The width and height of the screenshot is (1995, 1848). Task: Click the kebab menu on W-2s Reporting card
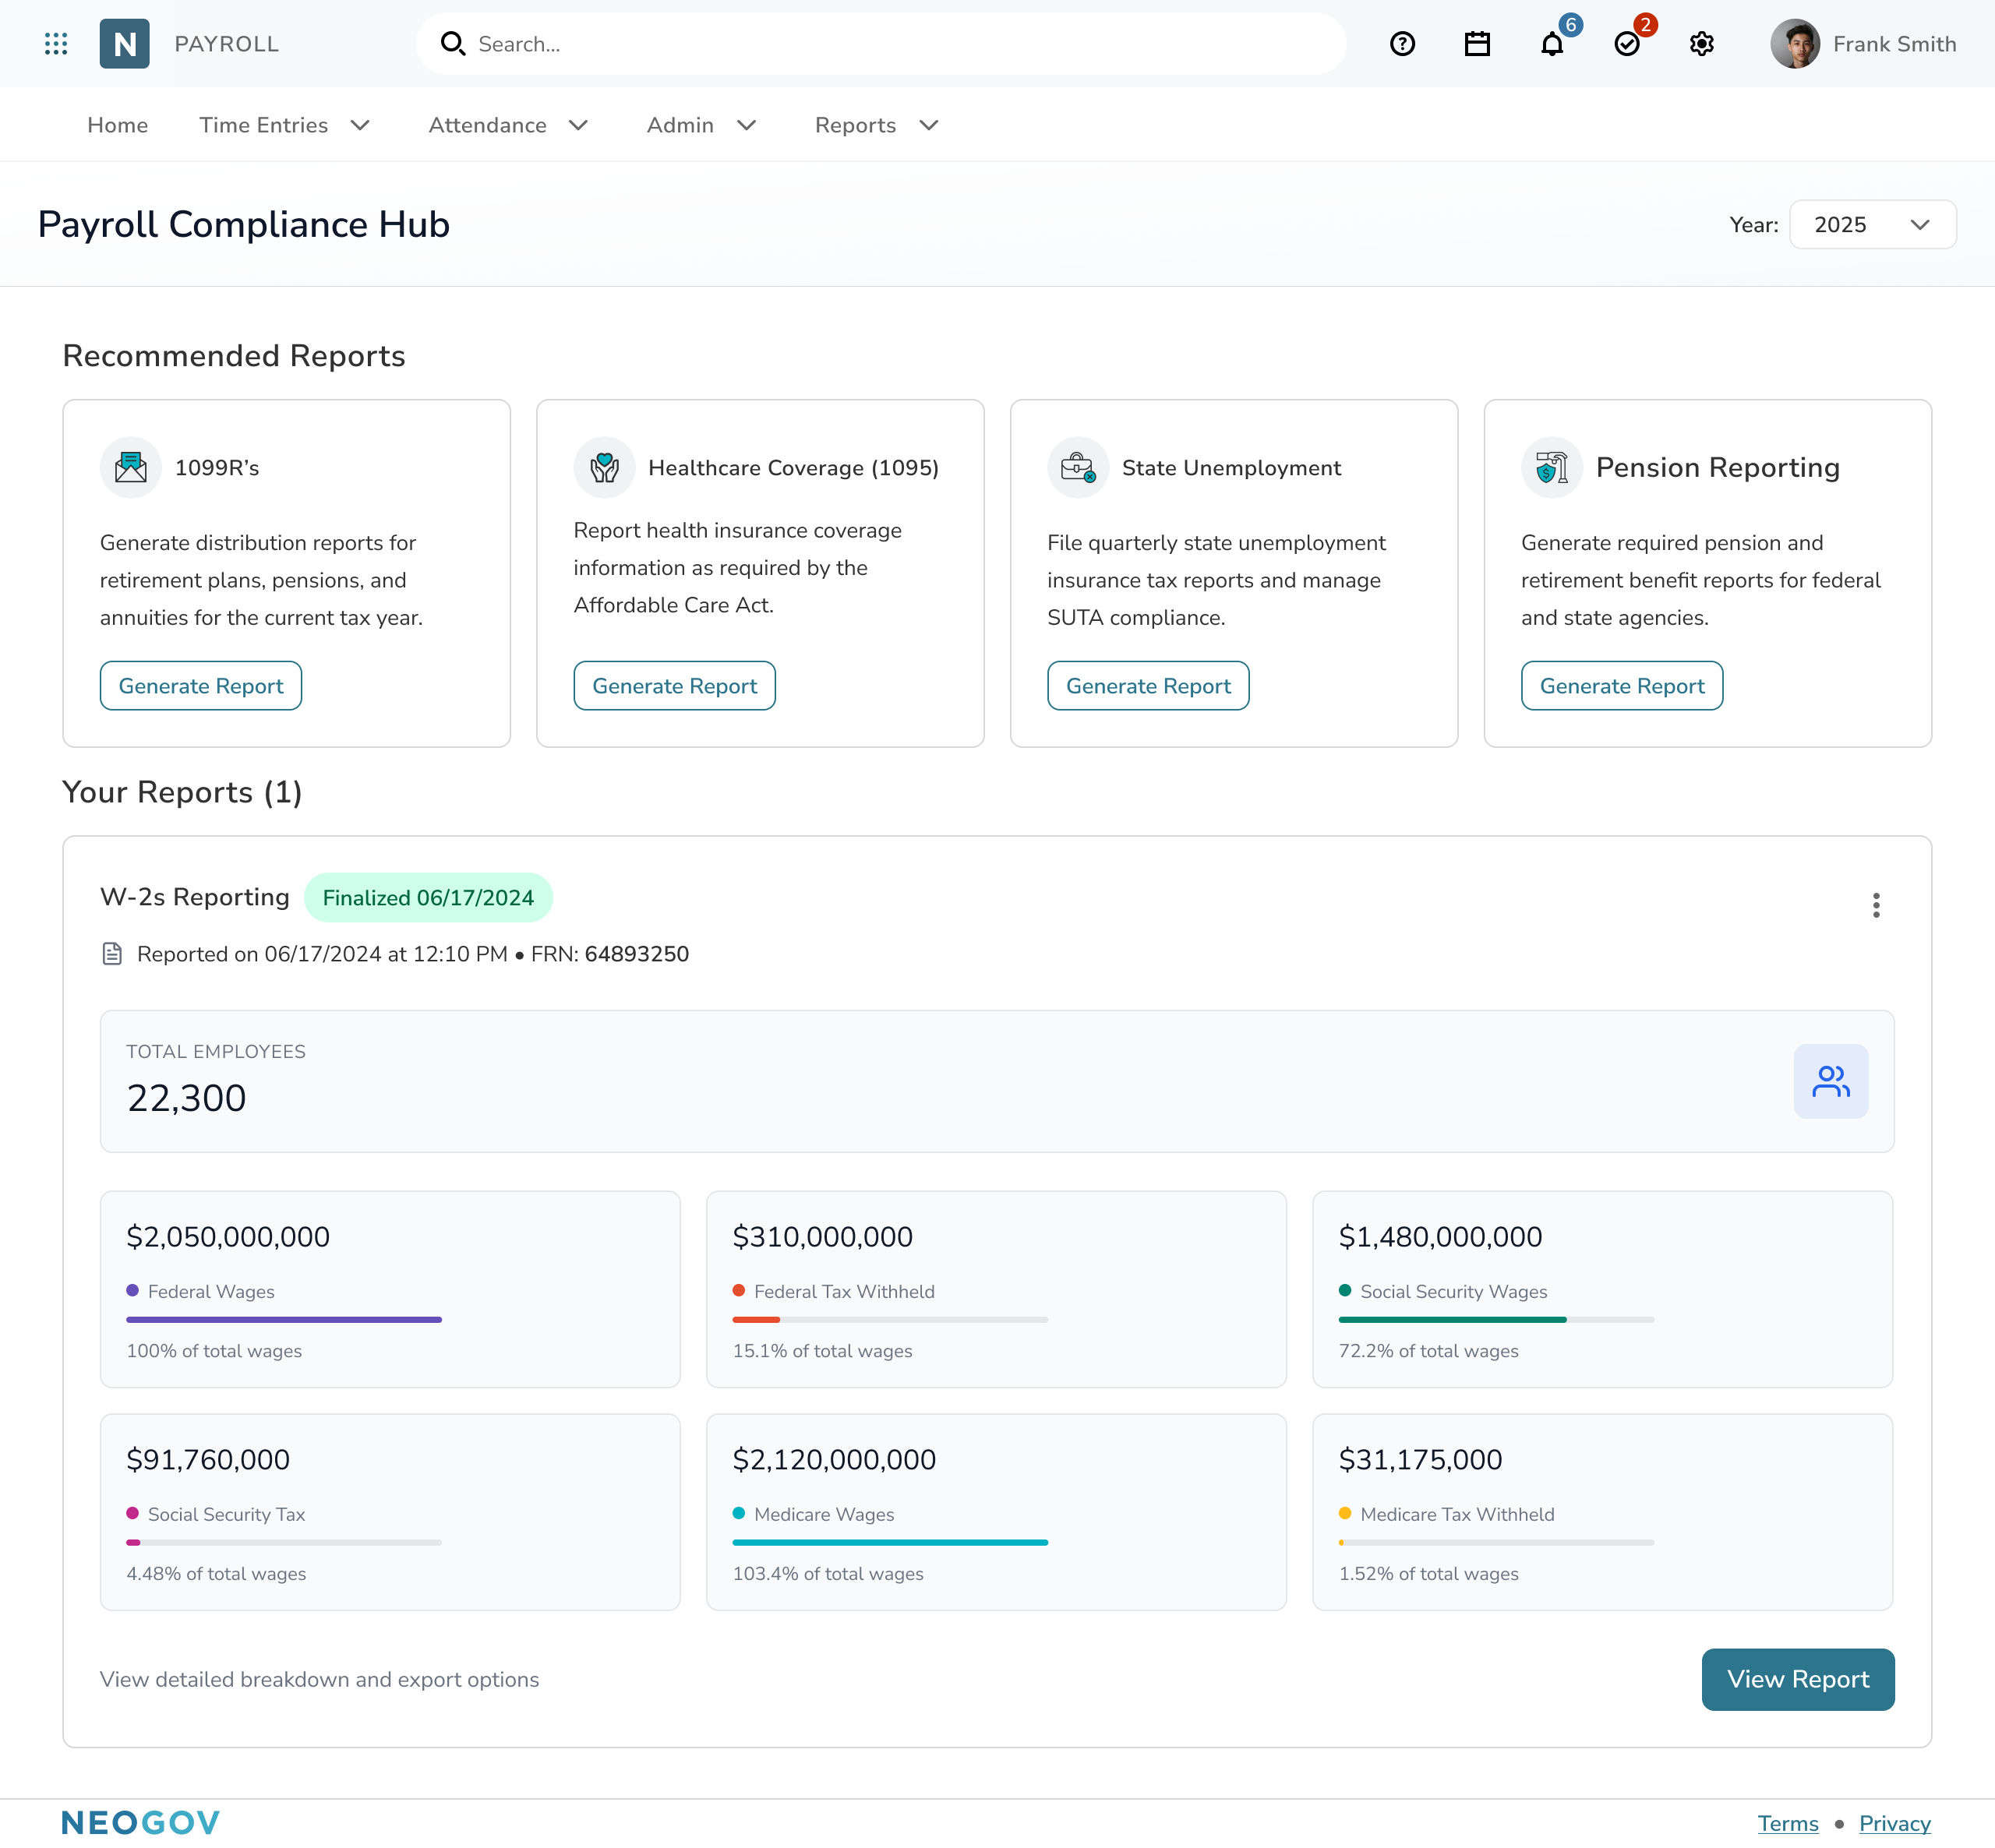point(1877,905)
